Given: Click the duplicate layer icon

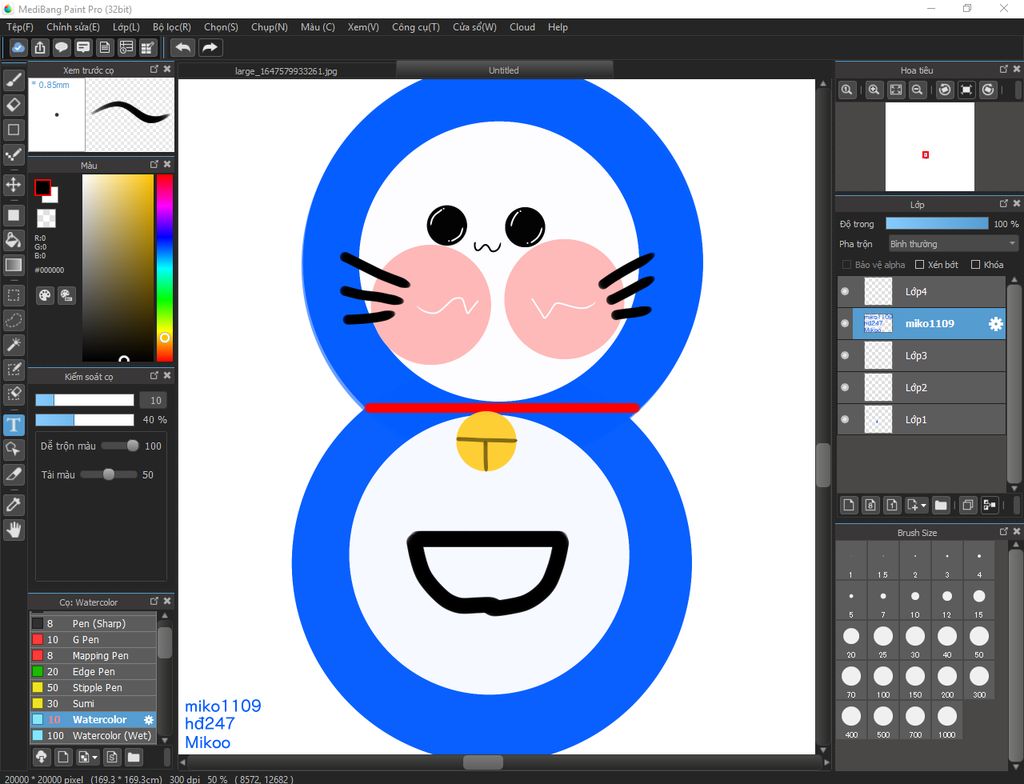Looking at the screenshot, I should pyautogui.click(x=967, y=504).
